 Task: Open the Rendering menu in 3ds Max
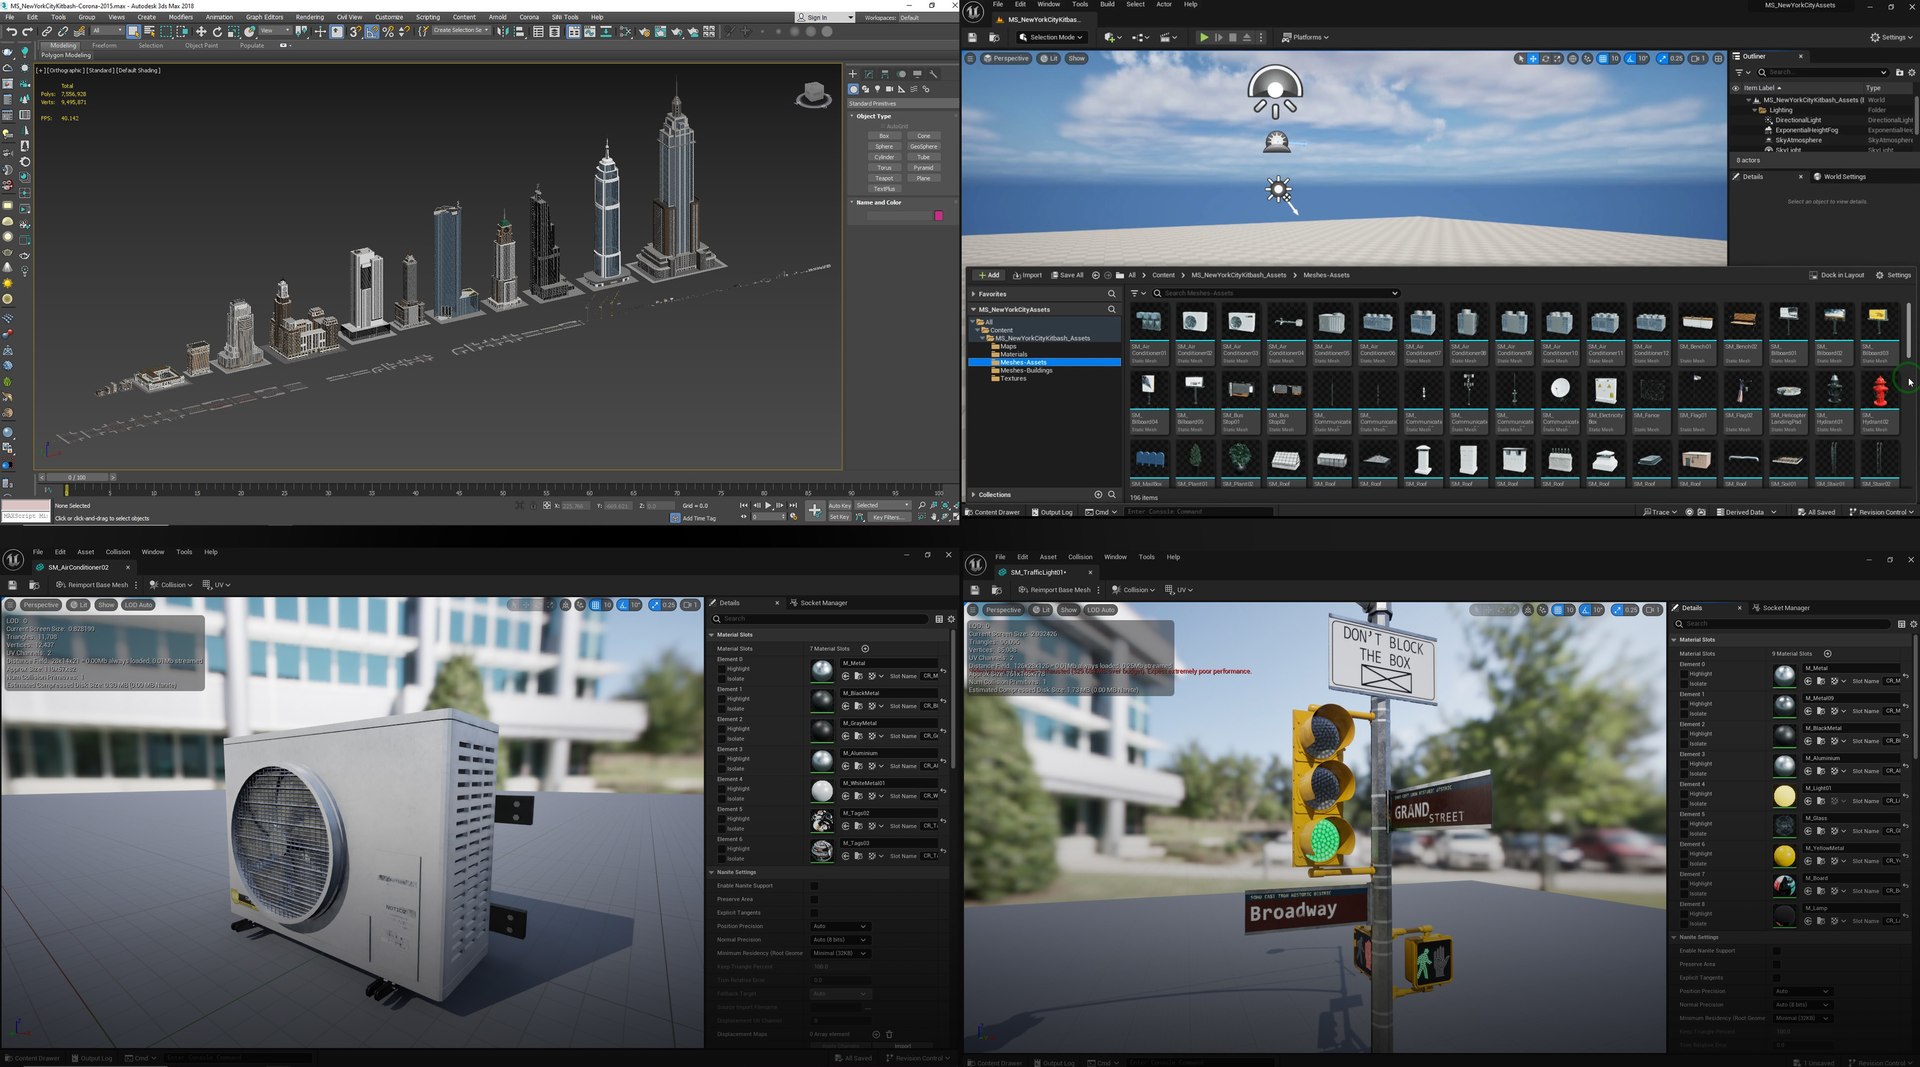[x=310, y=17]
